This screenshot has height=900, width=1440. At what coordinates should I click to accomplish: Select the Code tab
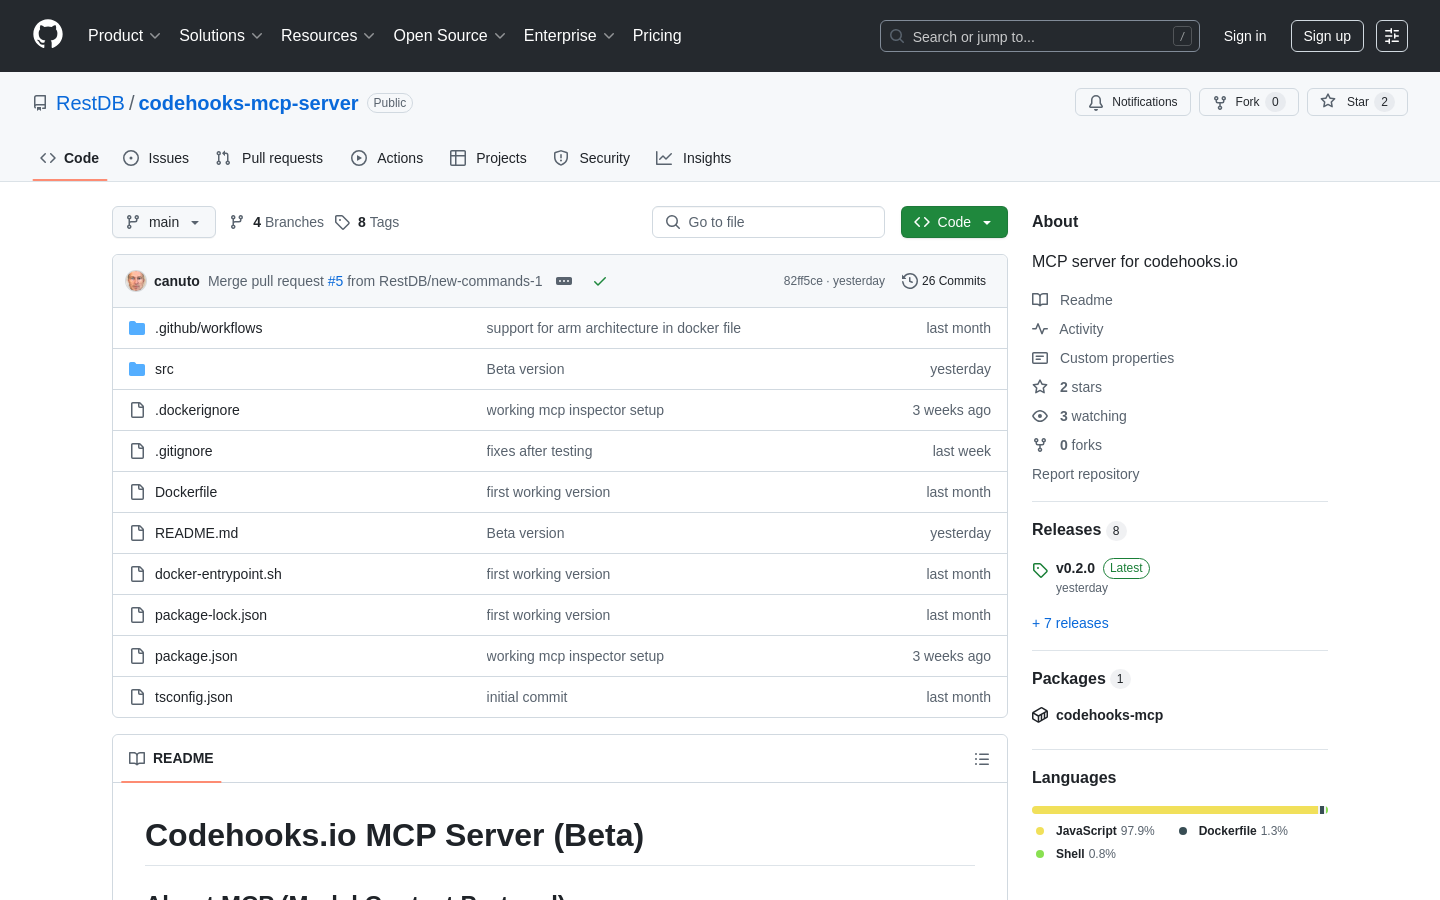70,158
